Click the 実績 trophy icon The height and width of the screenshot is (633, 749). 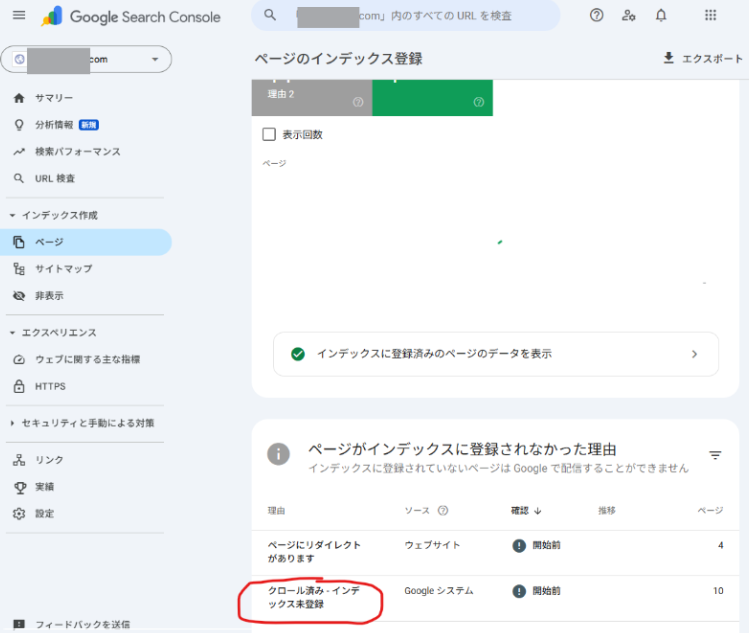[20, 487]
